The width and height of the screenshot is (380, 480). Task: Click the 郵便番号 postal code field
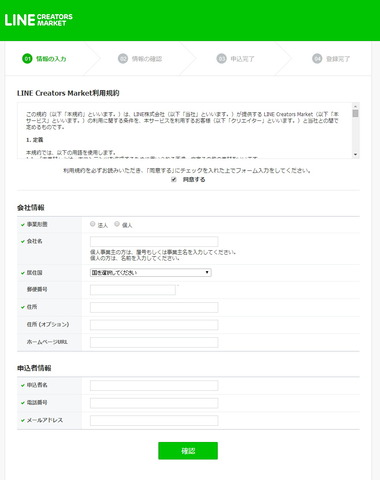tap(133, 290)
